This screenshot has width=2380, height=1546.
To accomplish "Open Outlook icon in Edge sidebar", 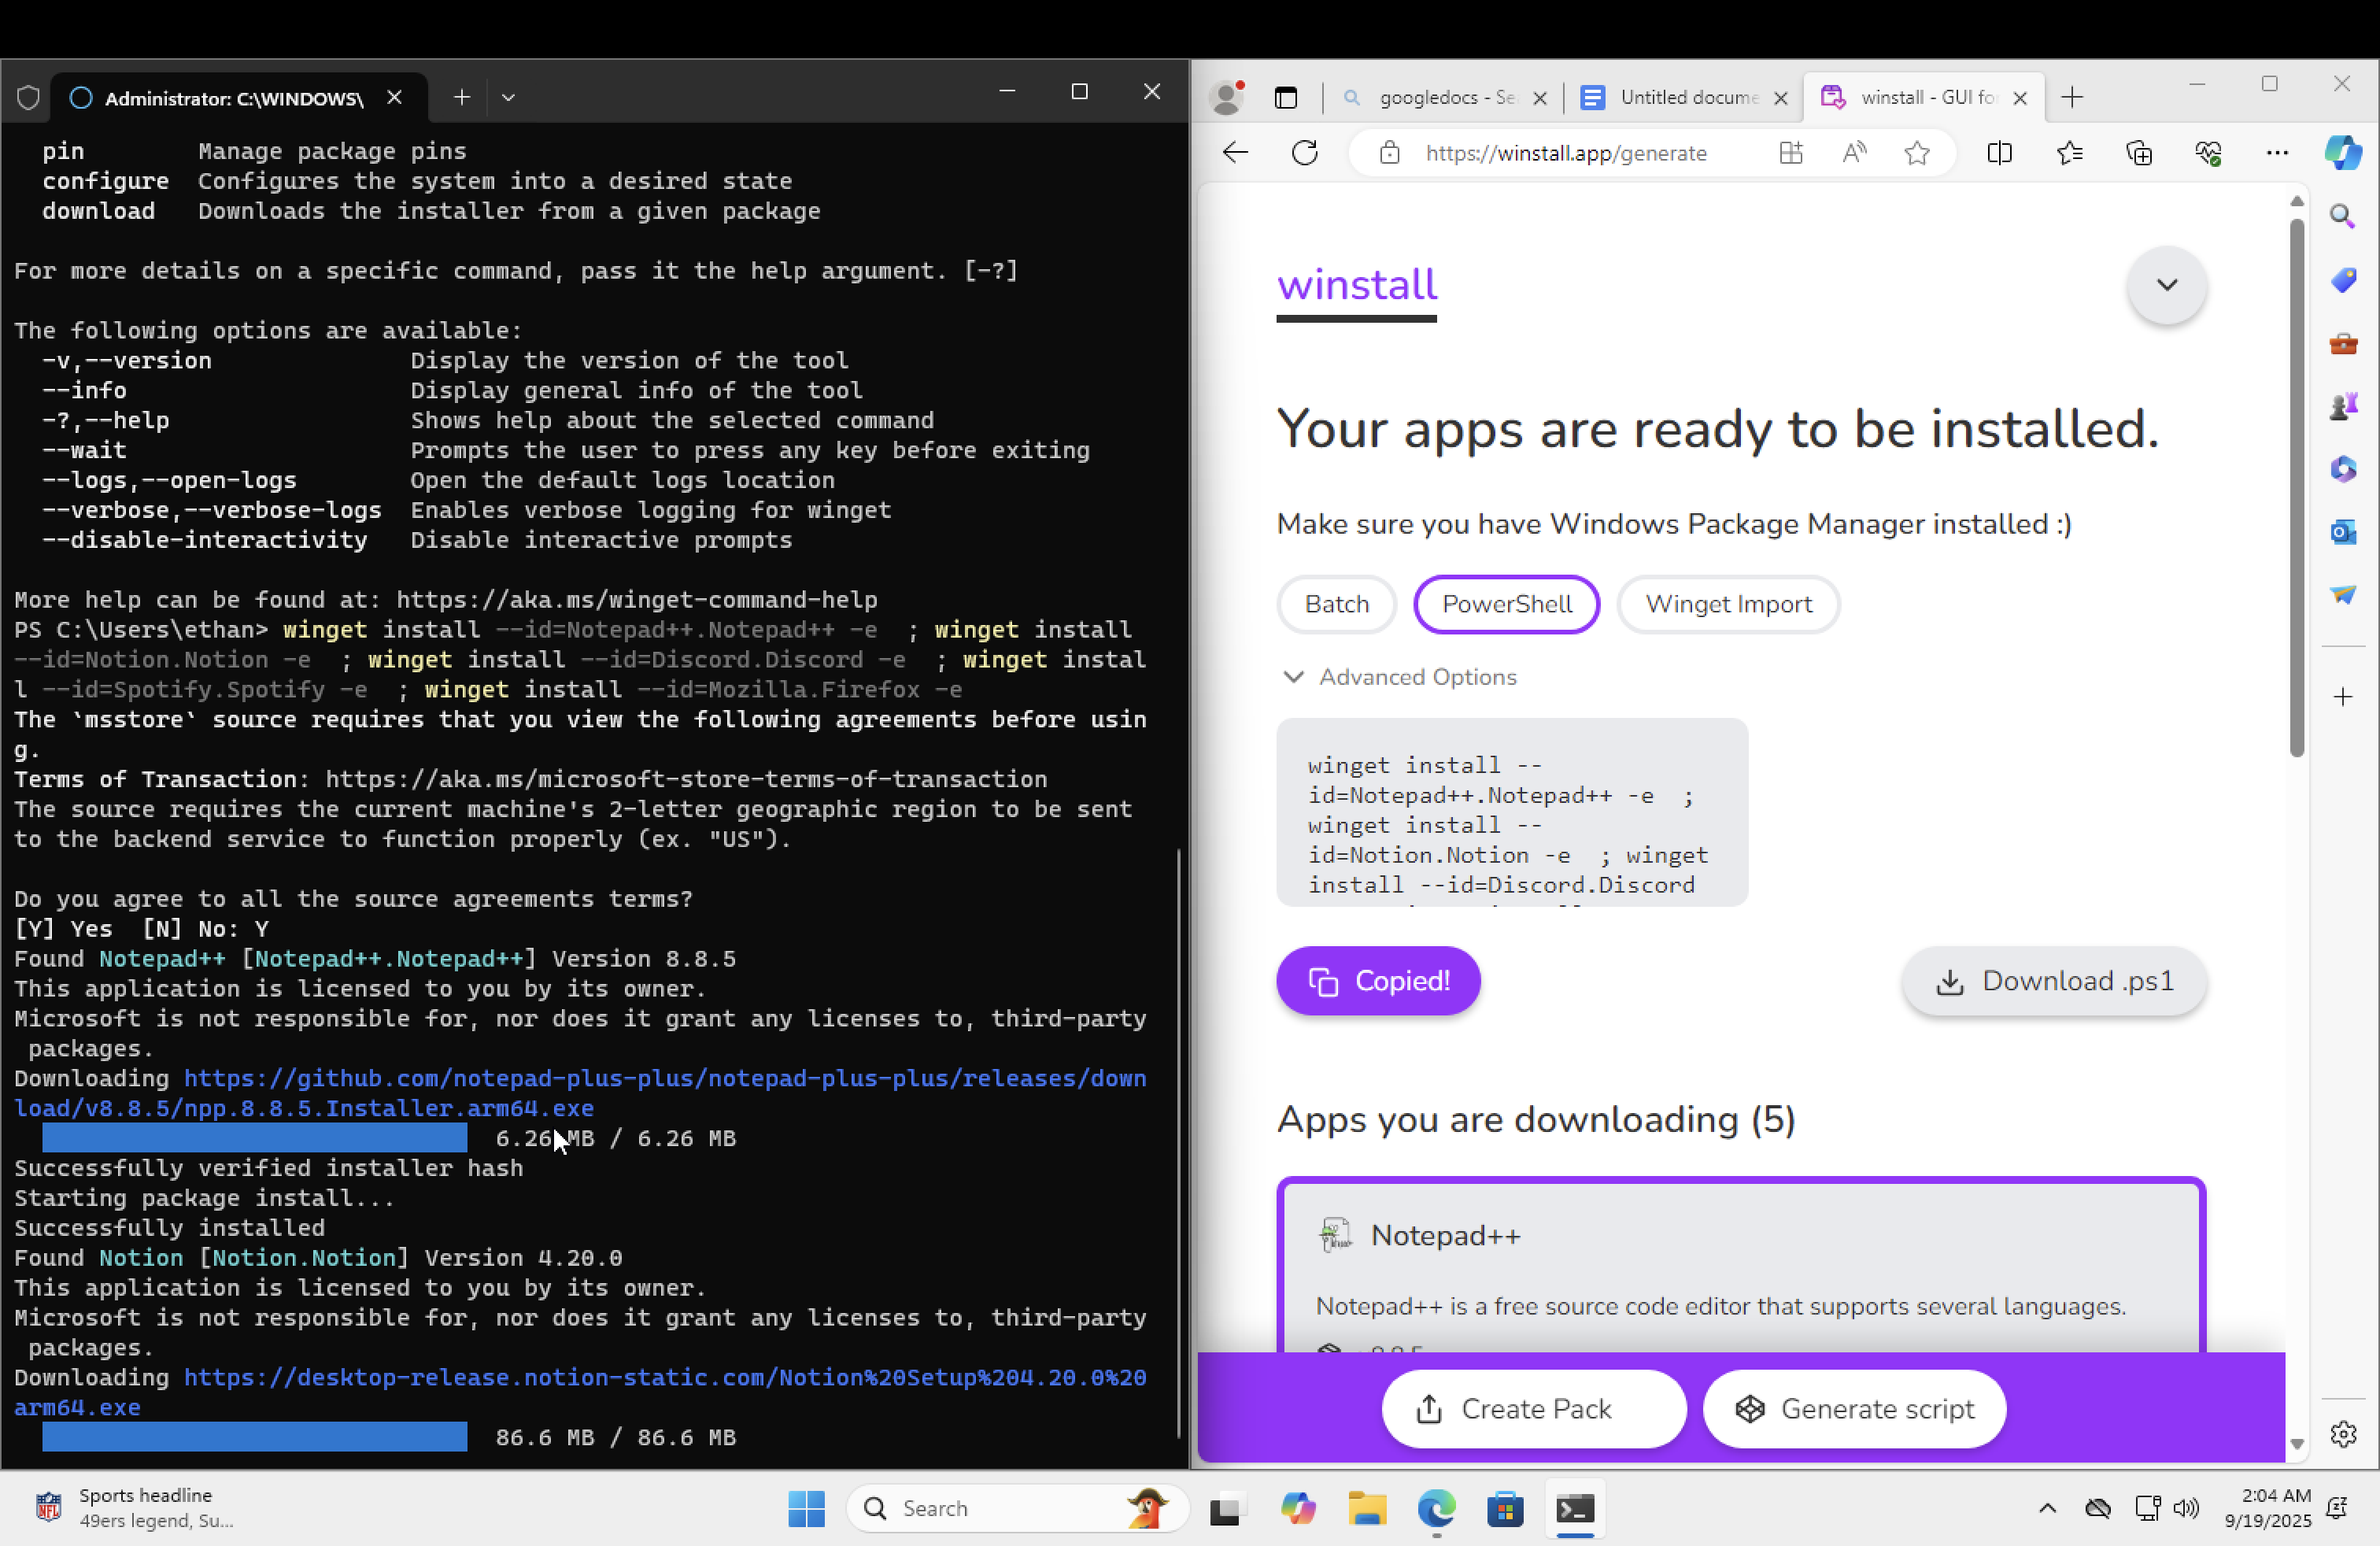I will [x=2343, y=532].
